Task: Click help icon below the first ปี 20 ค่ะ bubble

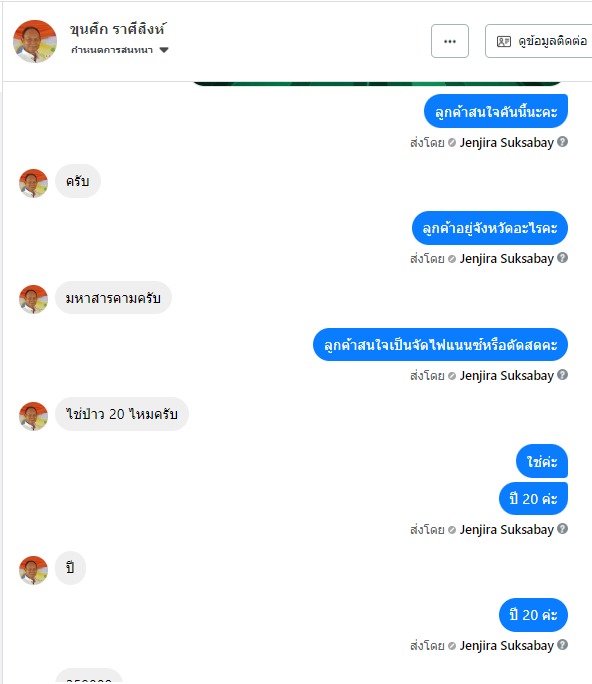Action: [x=563, y=529]
